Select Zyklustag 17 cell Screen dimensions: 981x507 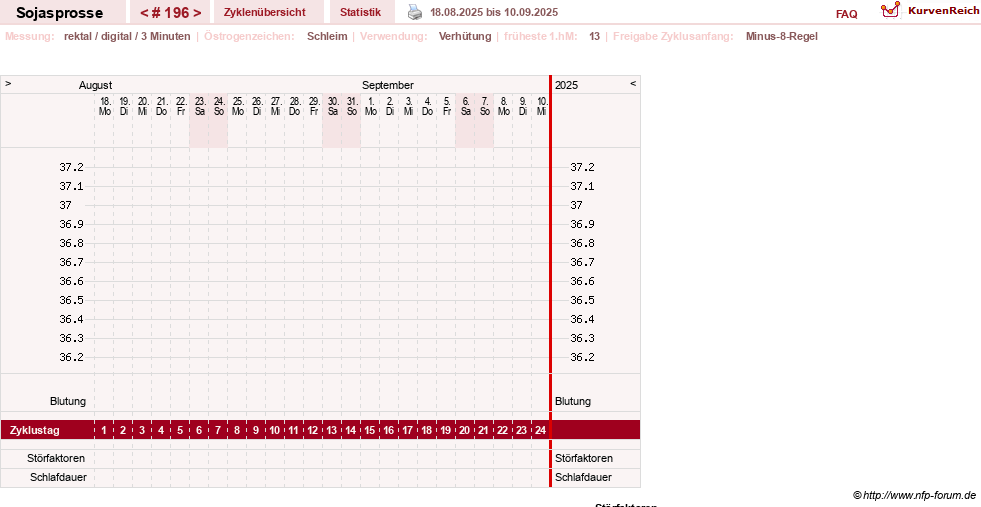407,430
